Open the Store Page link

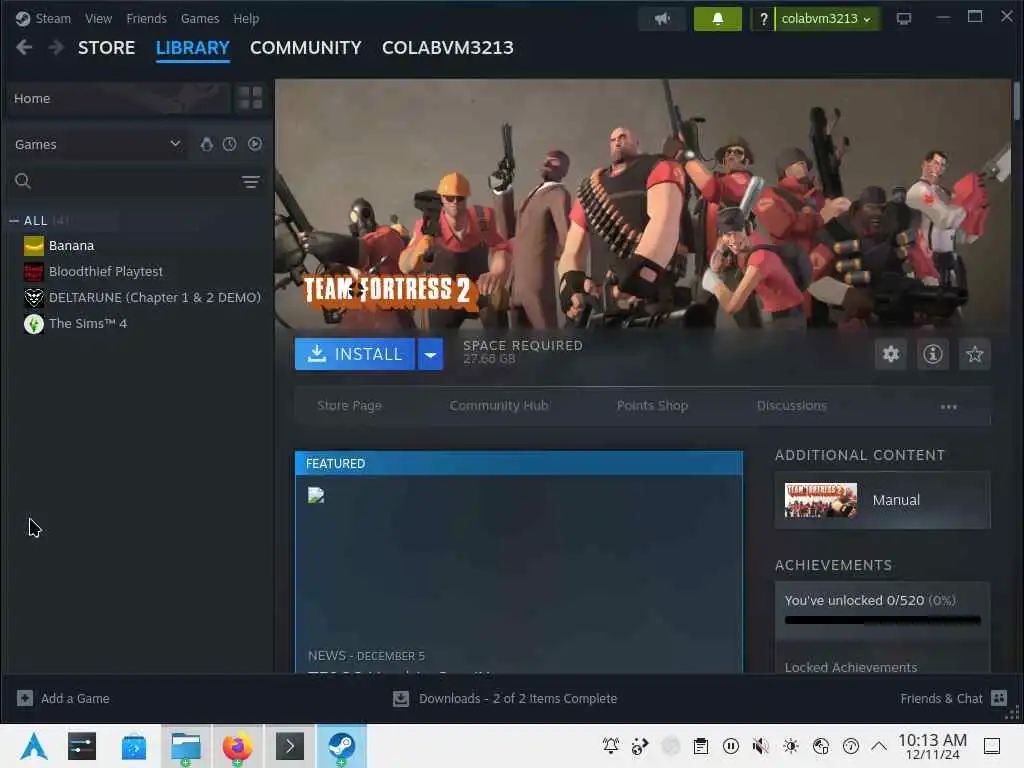point(349,406)
